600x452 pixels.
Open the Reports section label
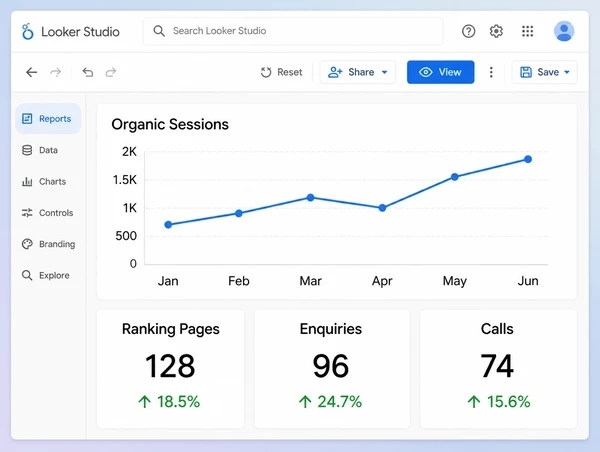click(55, 119)
